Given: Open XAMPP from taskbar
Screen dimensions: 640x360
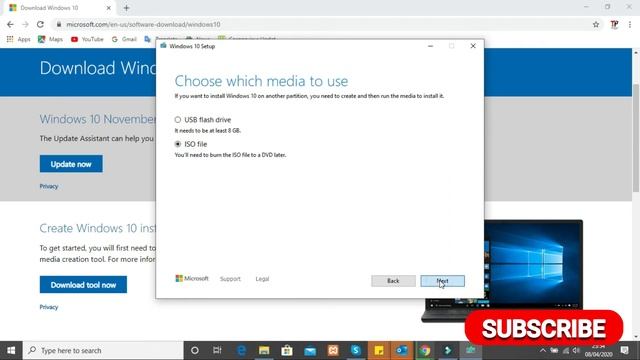Looking at the screenshot, I should [333, 350].
